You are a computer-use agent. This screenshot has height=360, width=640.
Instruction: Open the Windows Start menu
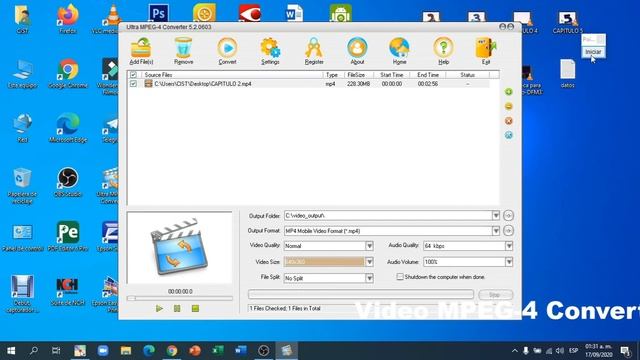coord(11,351)
